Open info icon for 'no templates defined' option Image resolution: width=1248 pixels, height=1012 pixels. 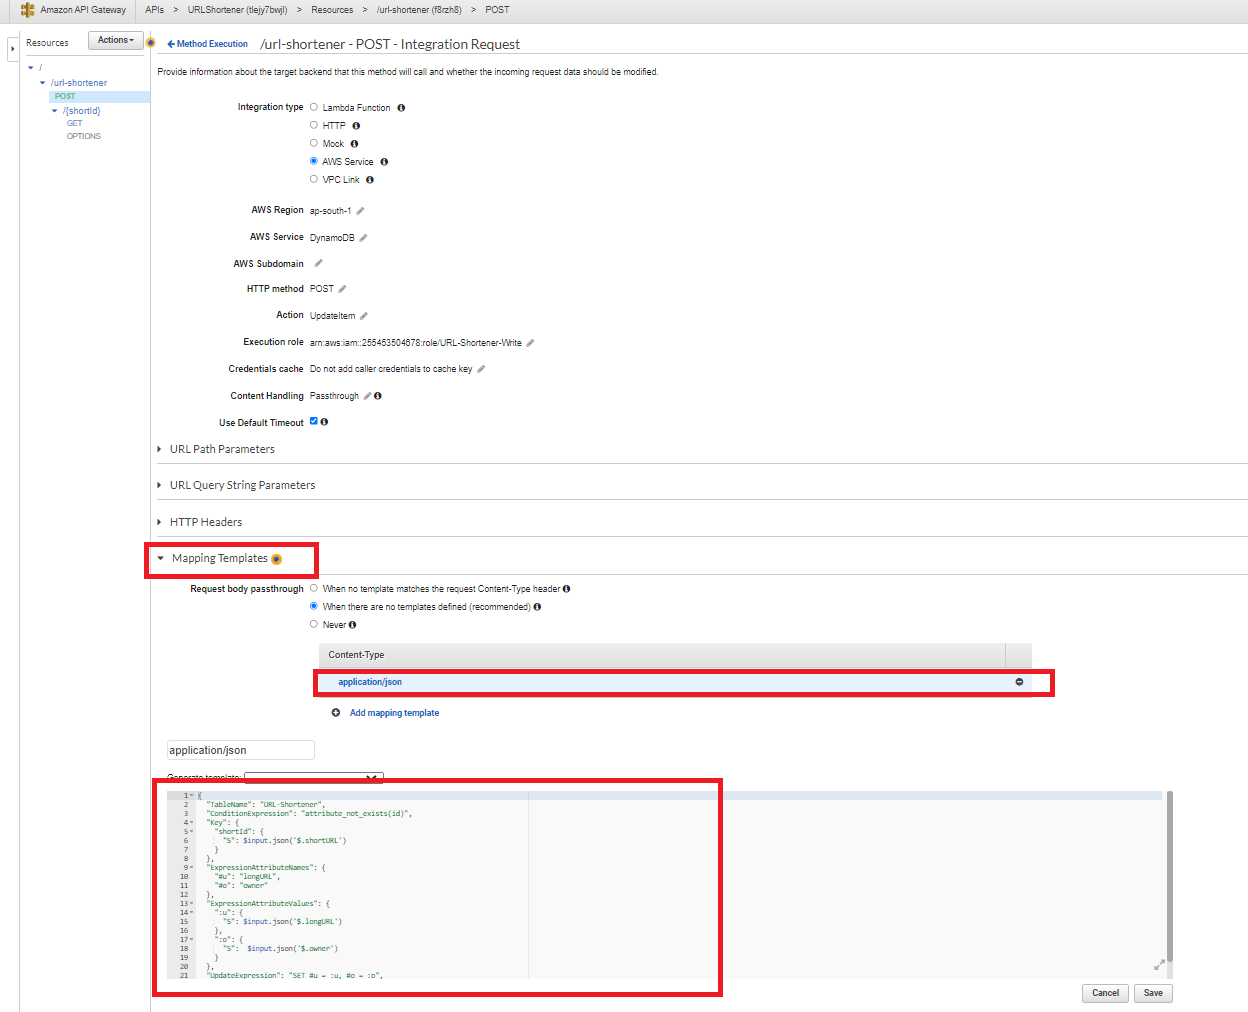tap(537, 607)
